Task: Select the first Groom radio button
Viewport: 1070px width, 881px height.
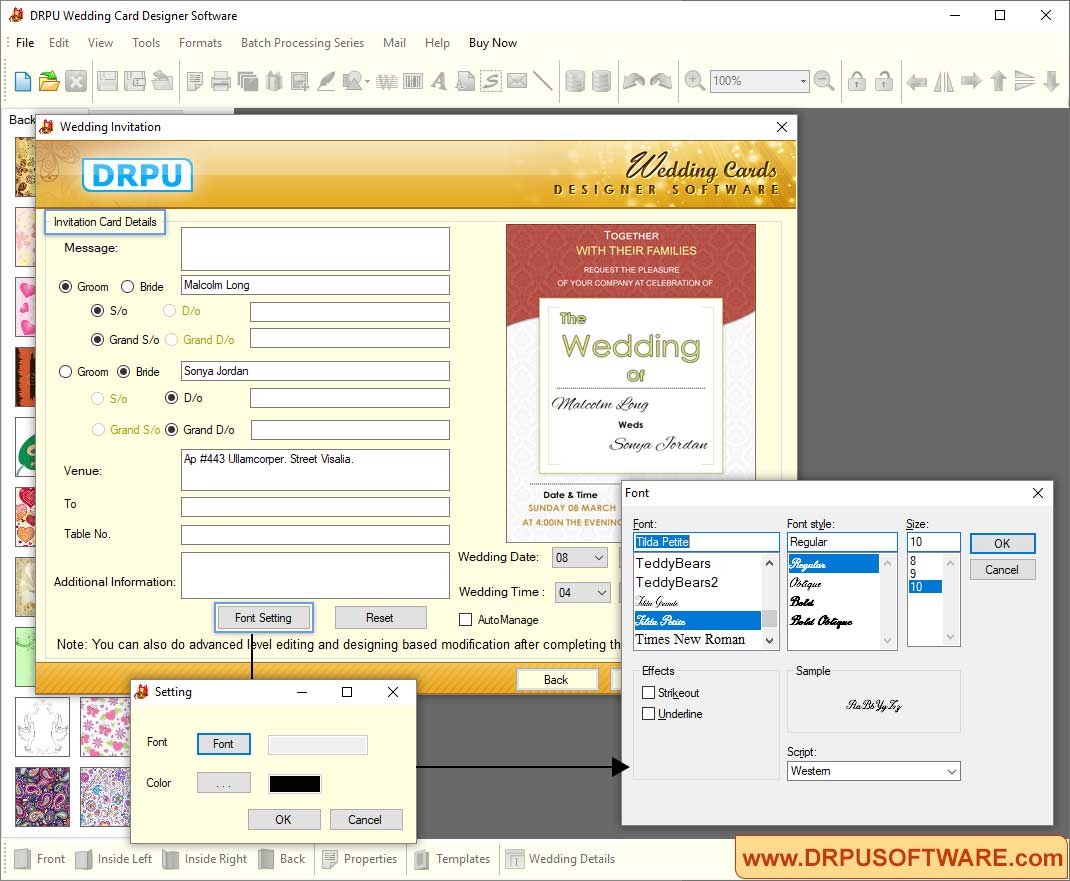Action: (66, 287)
